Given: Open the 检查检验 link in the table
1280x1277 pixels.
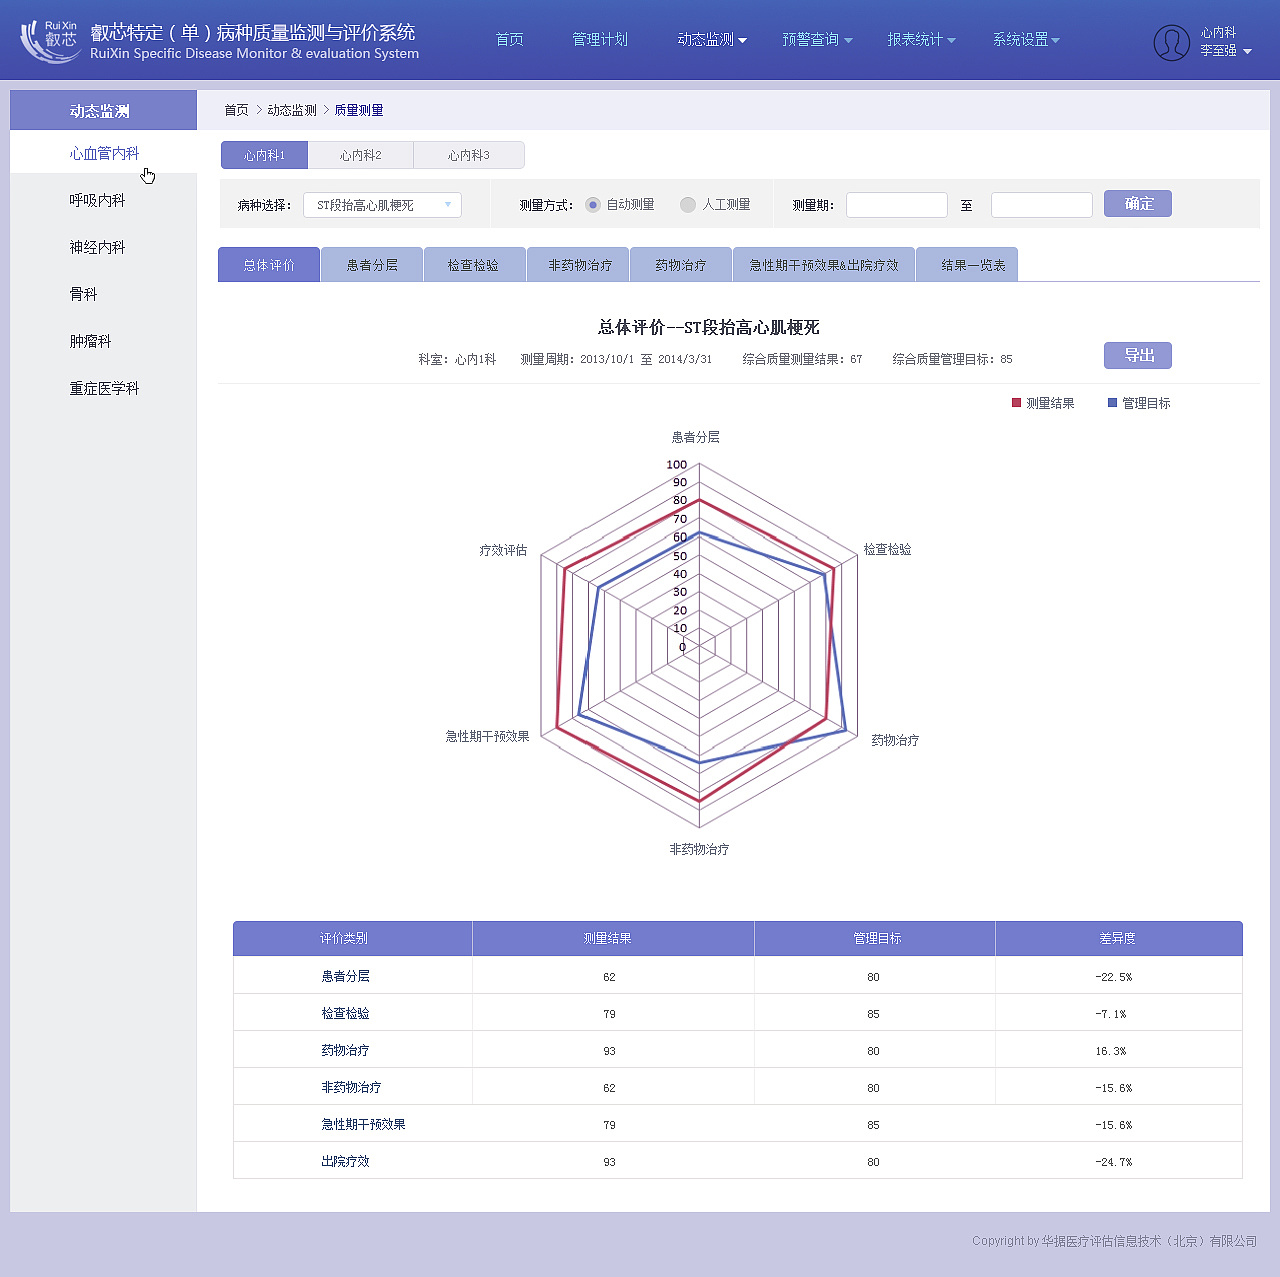Looking at the screenshot, I should pyautogui.click(x=345, y=1013).
